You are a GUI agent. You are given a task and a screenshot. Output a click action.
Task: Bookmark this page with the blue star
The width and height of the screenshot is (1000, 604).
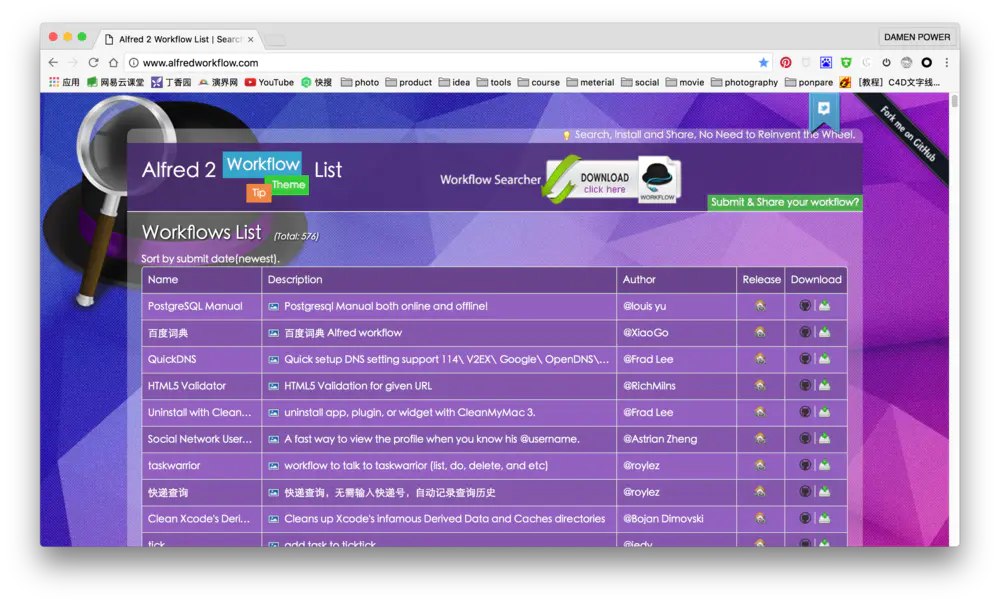(x=763, y=63)
